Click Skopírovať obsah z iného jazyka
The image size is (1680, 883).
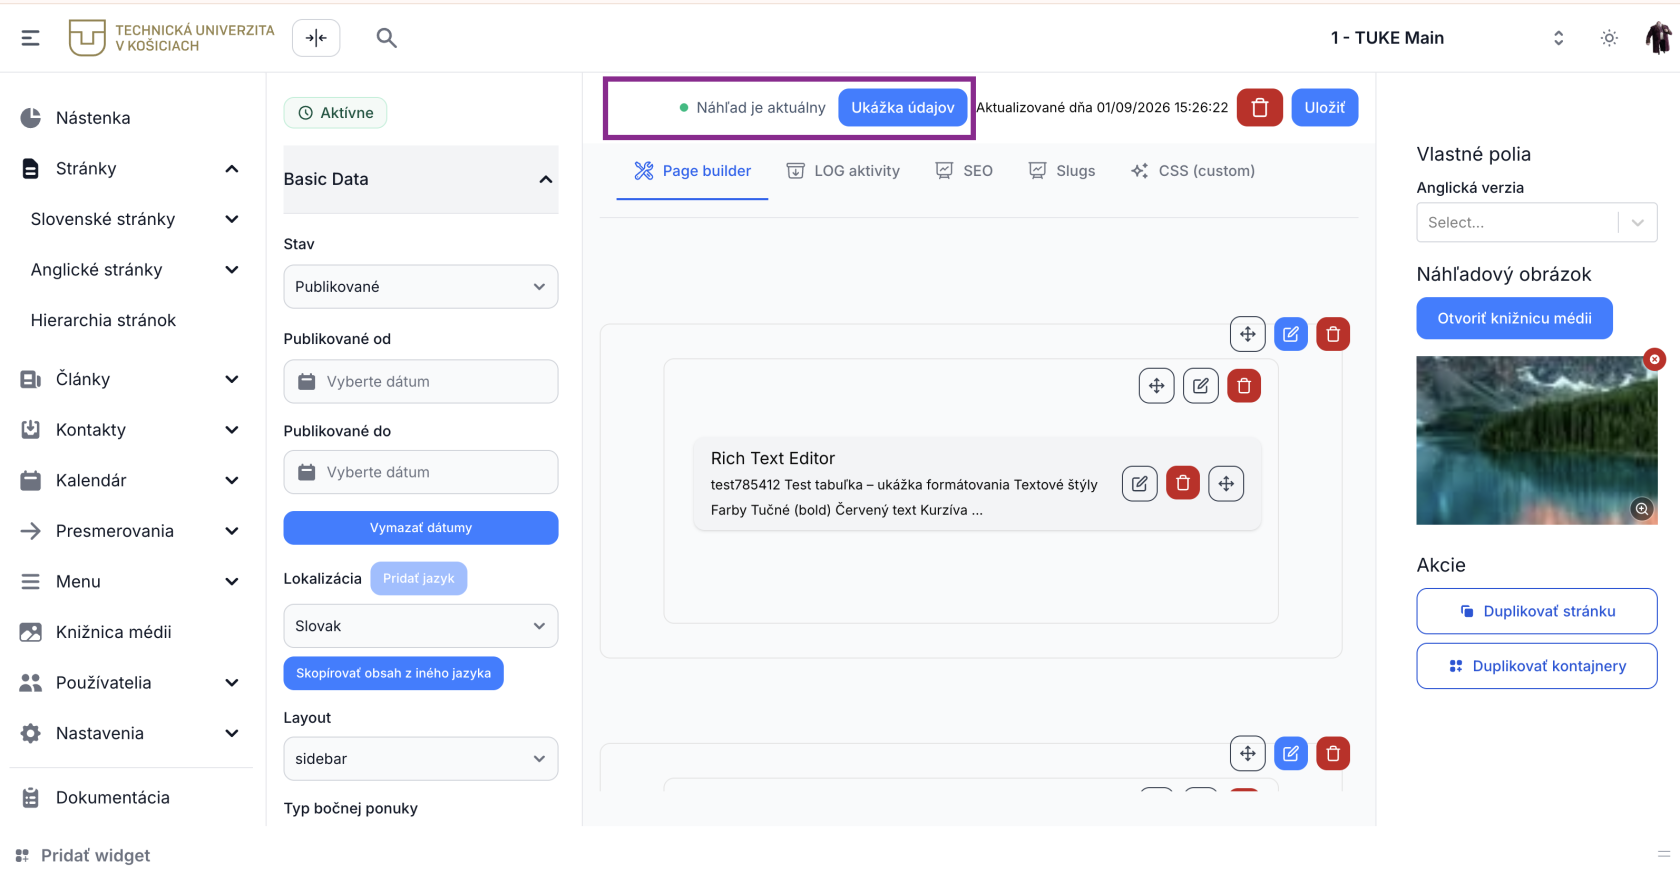(394, 673)
